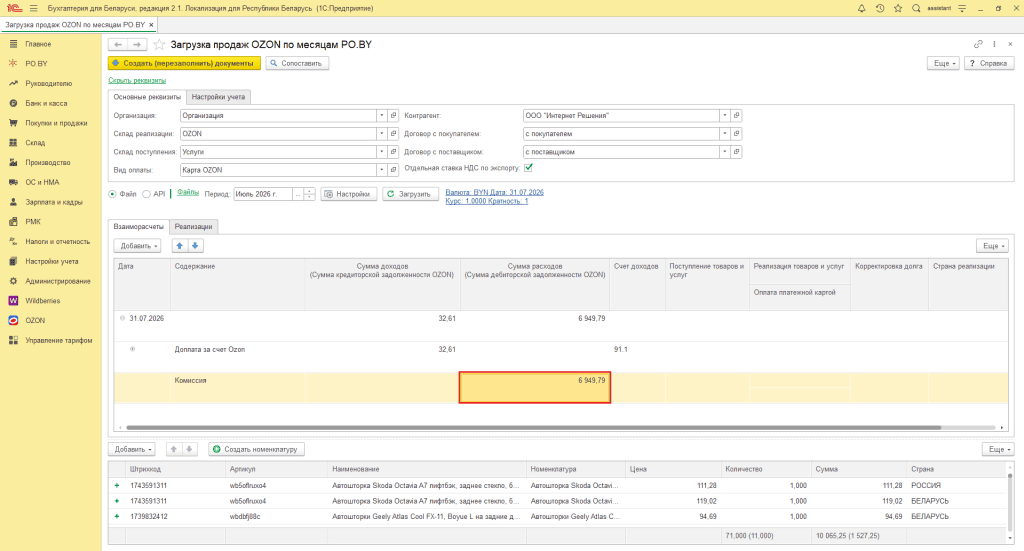Screen dimensions: 1024x551
Task: Copy link to this form
Action: [x=978, y=44]
